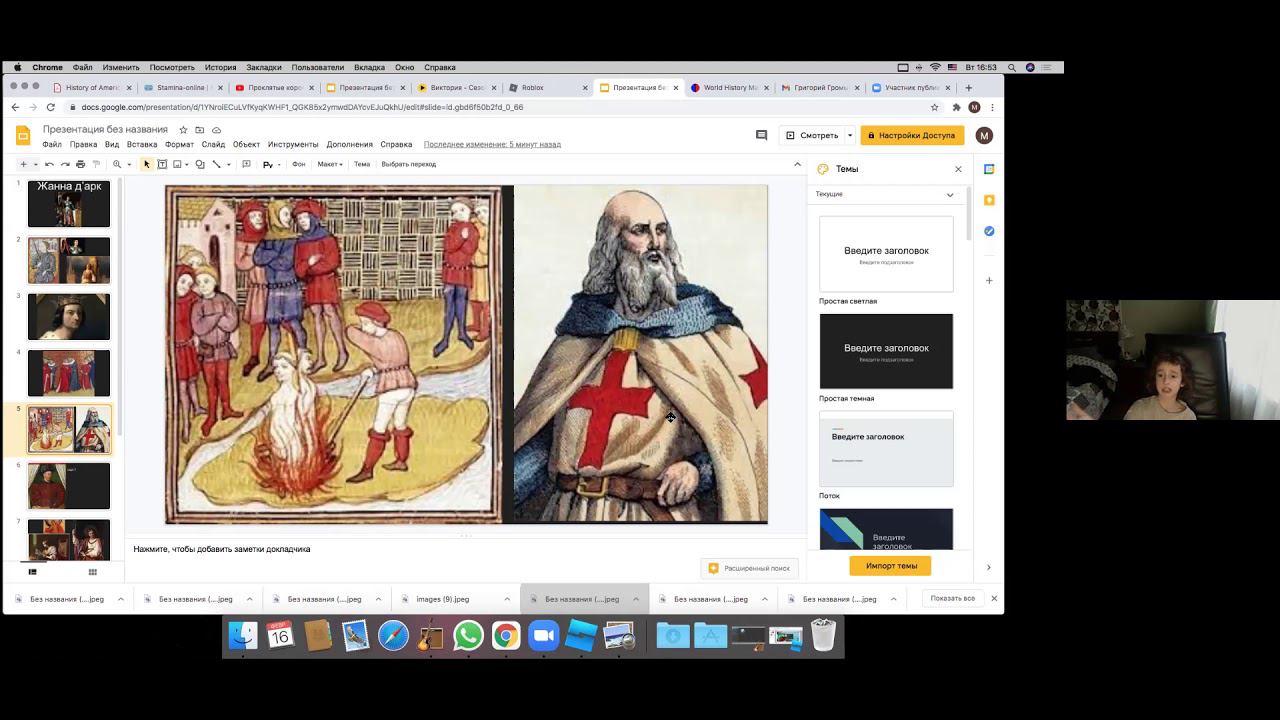
Task: Open the Google Calendar side panel icon
Action: pos(989,169)
